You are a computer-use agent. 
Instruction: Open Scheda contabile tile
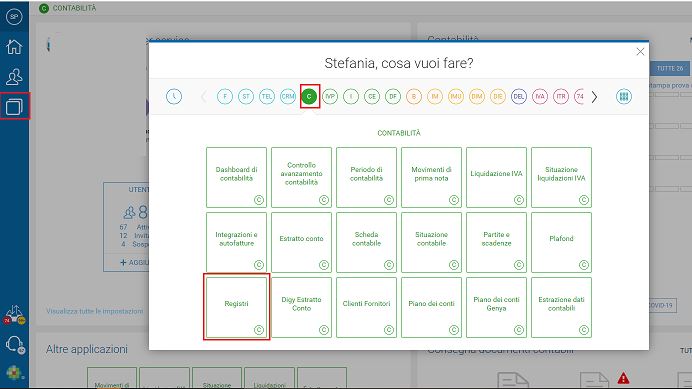tap(366, 242)
